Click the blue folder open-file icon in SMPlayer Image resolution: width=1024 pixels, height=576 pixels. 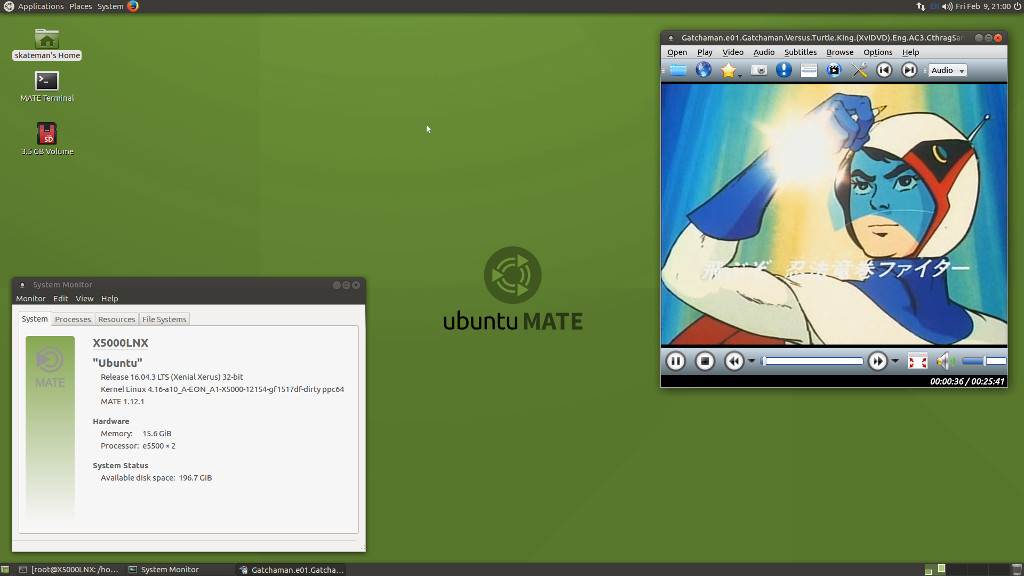678,70
